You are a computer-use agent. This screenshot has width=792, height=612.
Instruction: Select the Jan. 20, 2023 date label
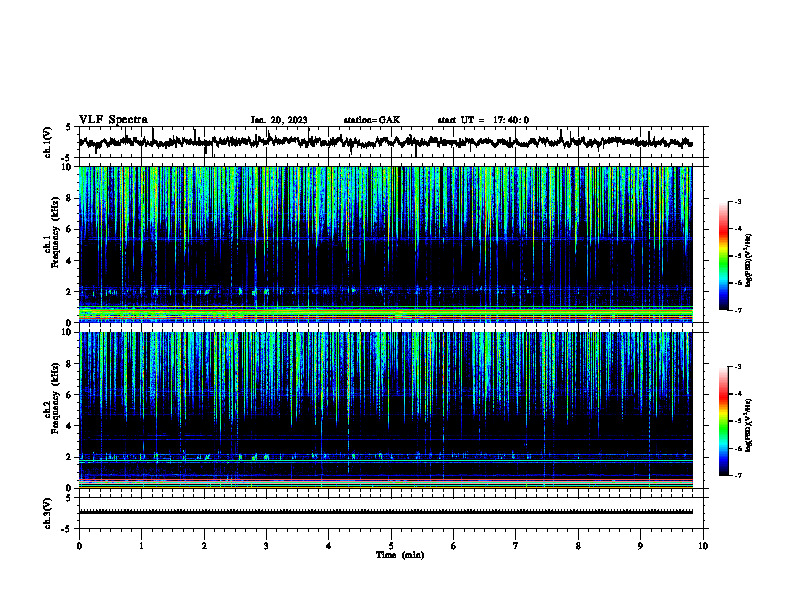coord(279,120)
